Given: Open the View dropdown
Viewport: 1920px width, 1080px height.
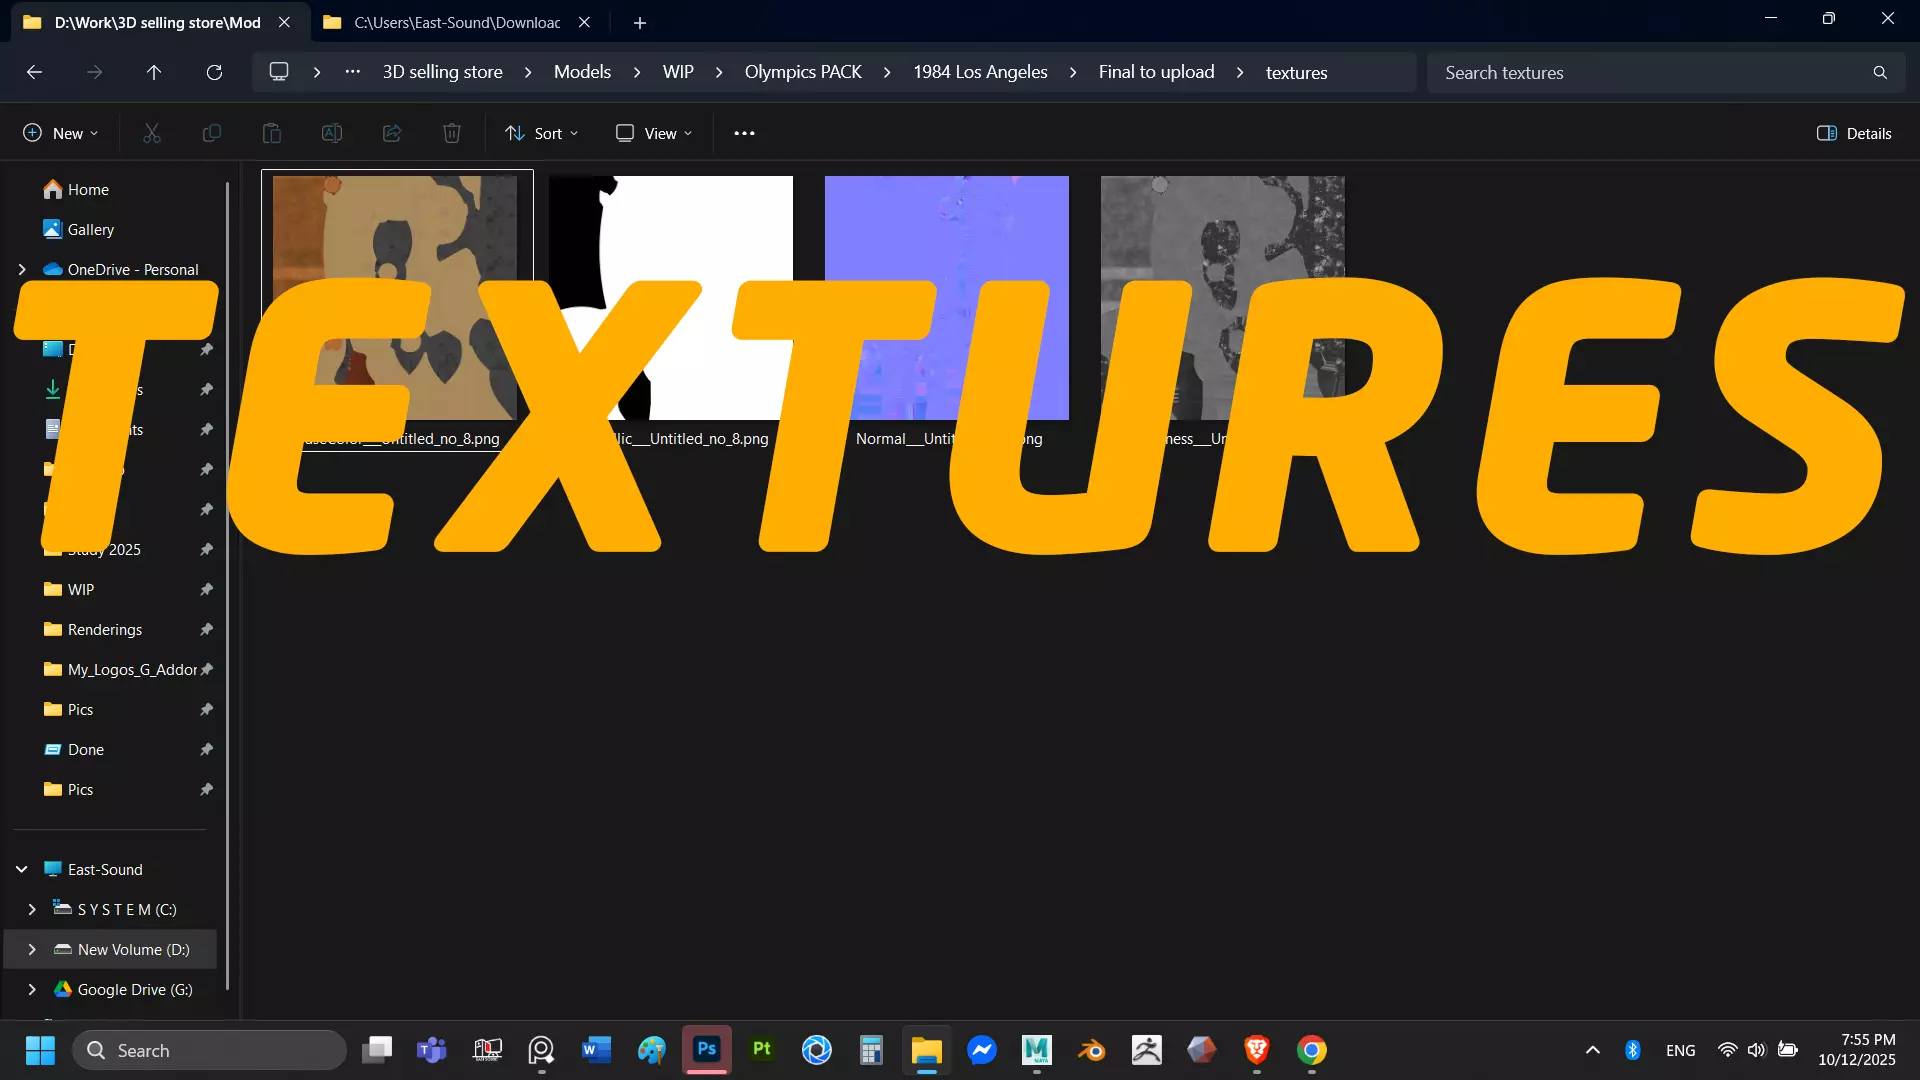Looking at the screenshot, I should 654,133.
